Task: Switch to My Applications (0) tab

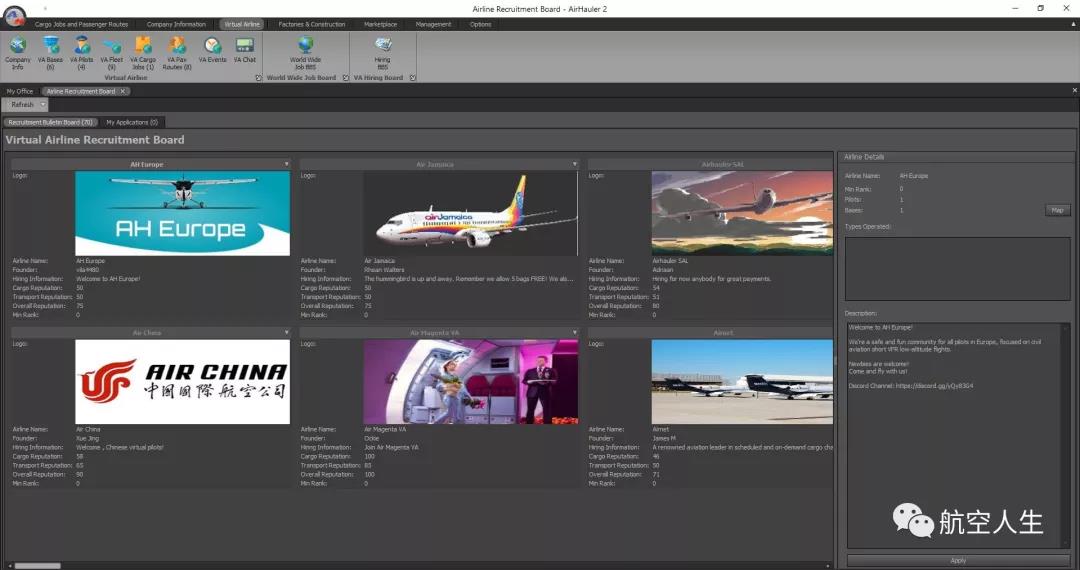Action: pyautogui.click(x=132, y=122)
